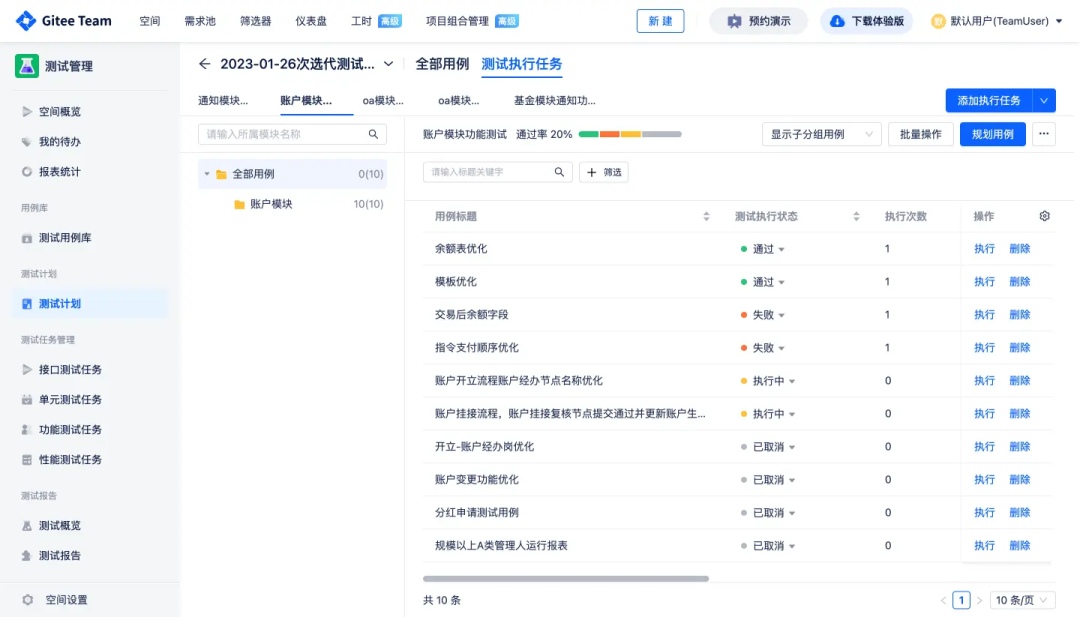The image size is (1080, 617).
Task: Switch to the 全部用例 tab
Action: [x=442, y=64]
